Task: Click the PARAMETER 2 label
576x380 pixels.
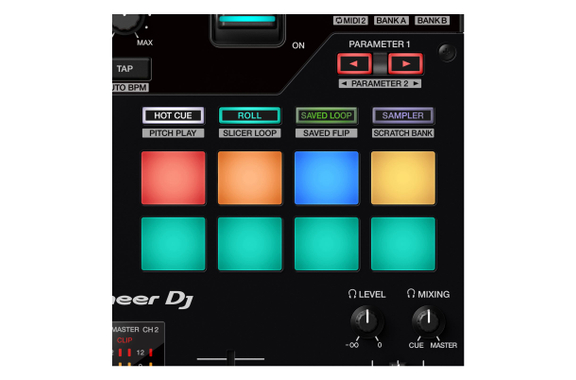Action: 379,83
